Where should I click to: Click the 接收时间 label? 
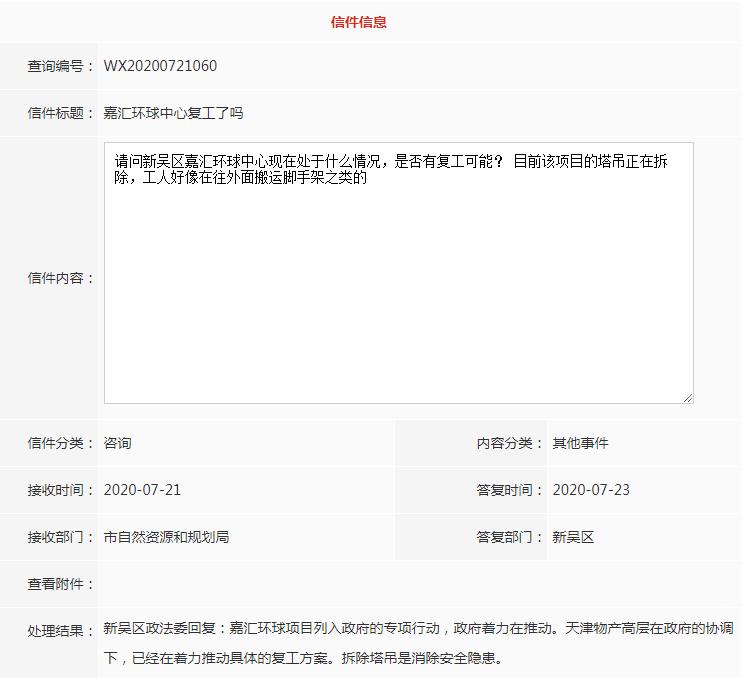60,490
